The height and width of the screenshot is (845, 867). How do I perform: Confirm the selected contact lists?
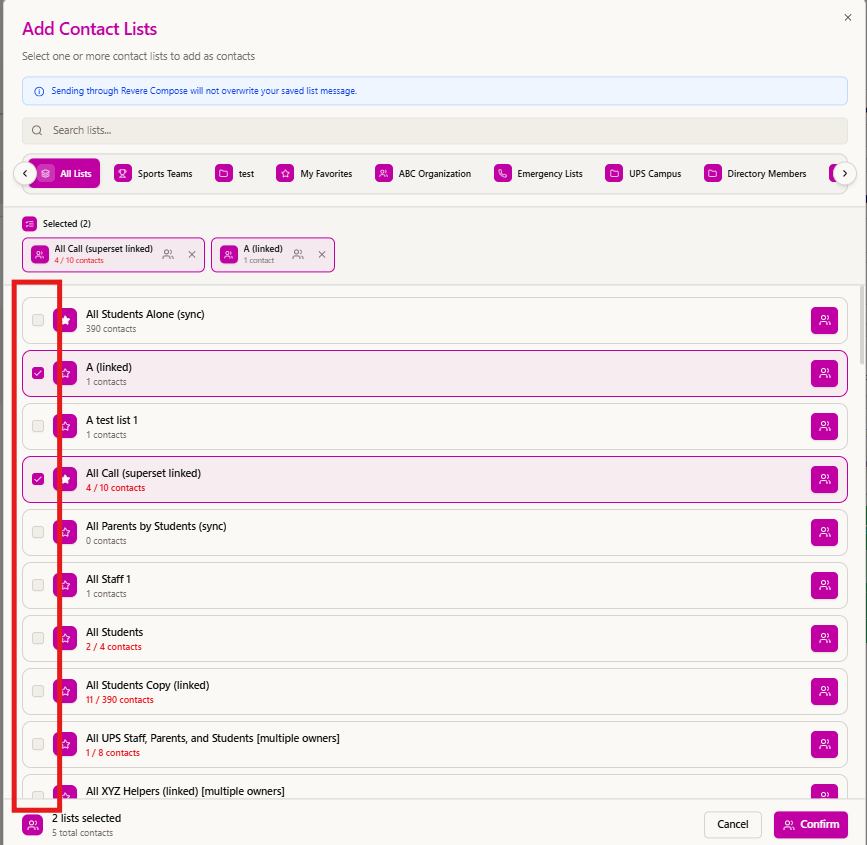click(811, 825)
